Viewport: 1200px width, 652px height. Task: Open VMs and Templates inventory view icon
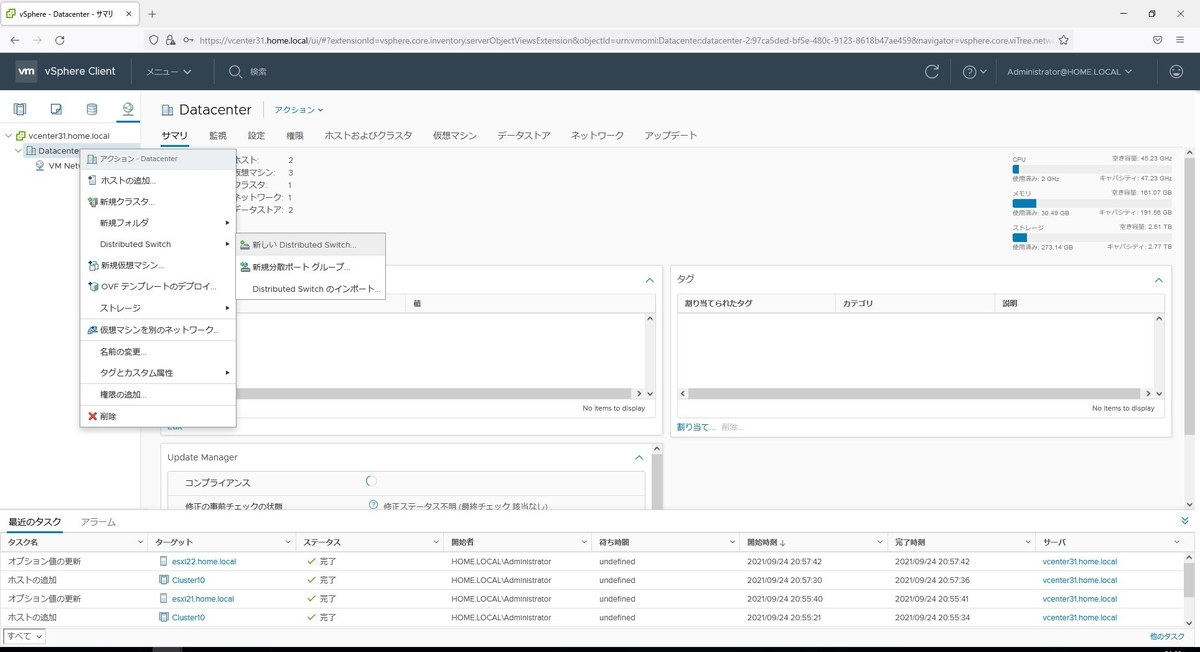(x=56, y=109)
